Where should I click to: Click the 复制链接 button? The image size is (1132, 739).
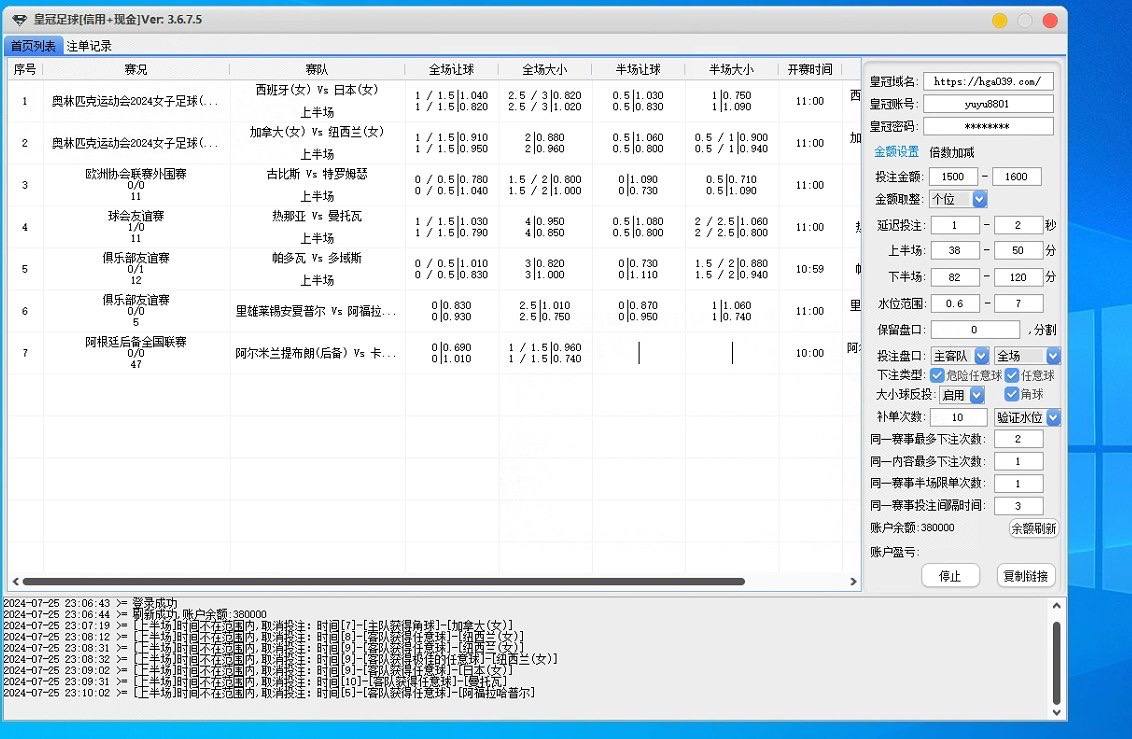1026,576
